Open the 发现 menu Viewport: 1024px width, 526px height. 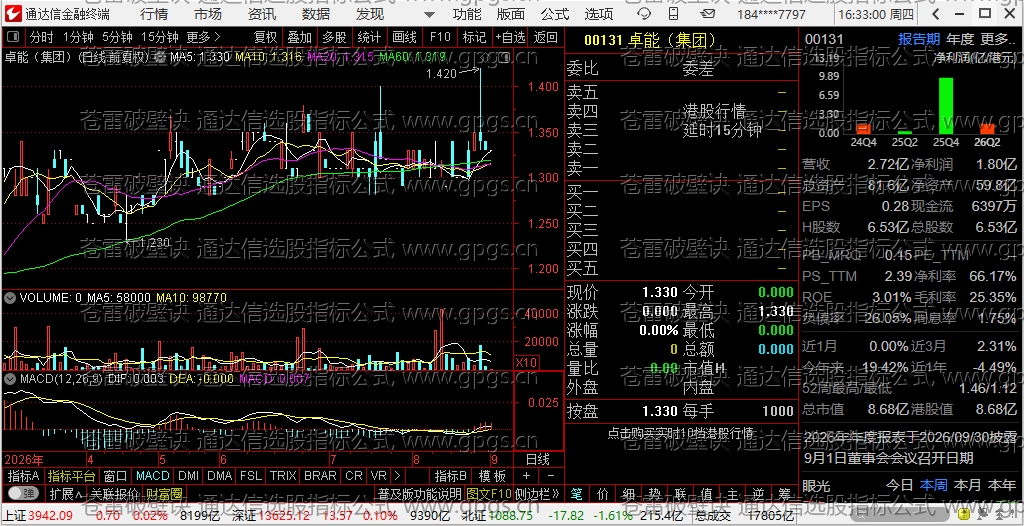(x=370, y=14)
